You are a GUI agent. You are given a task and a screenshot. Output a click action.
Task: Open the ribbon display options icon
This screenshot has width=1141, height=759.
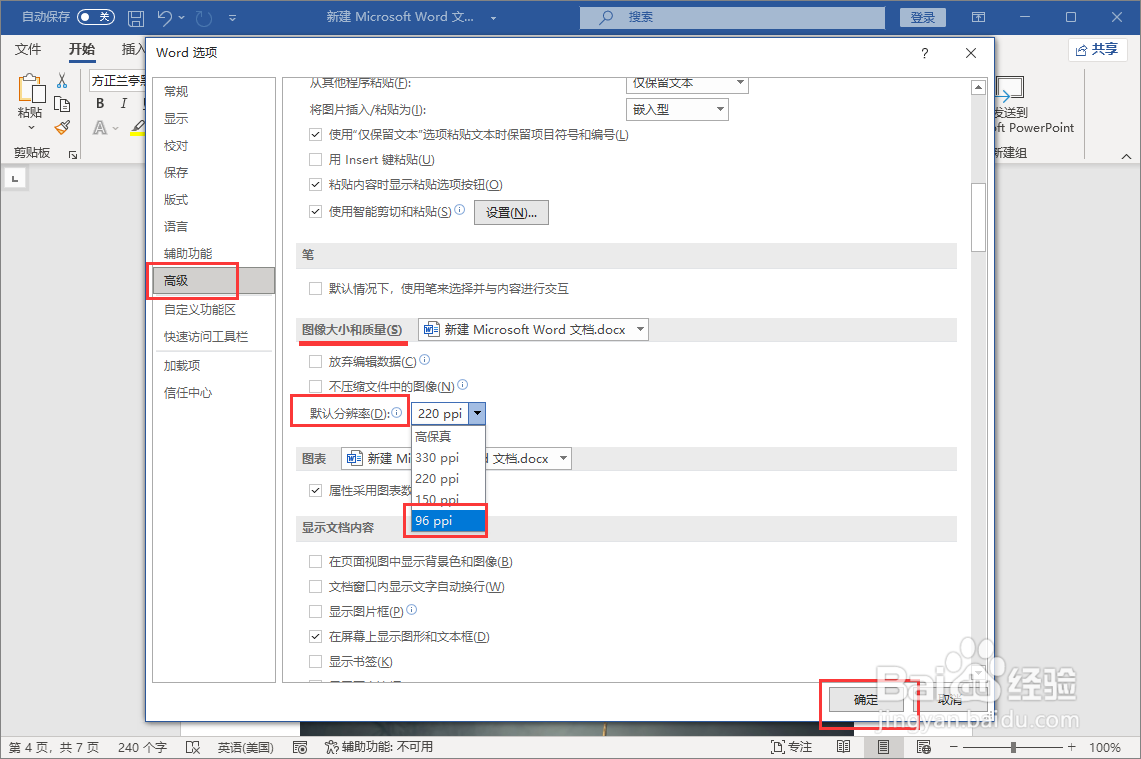(x=979, y=17)
